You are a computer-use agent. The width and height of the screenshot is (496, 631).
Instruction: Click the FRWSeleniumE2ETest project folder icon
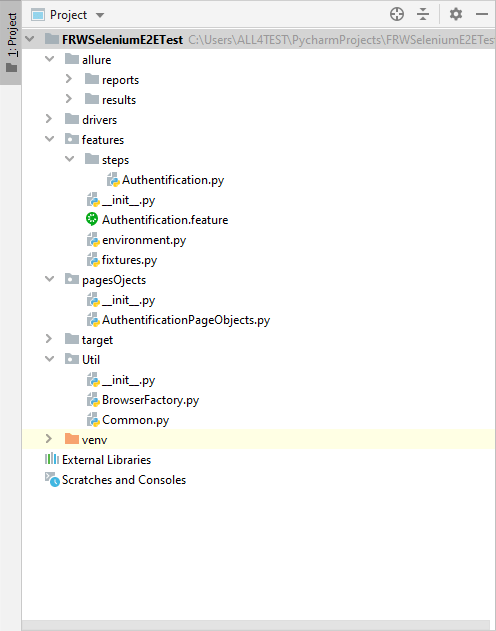point(51,39)
